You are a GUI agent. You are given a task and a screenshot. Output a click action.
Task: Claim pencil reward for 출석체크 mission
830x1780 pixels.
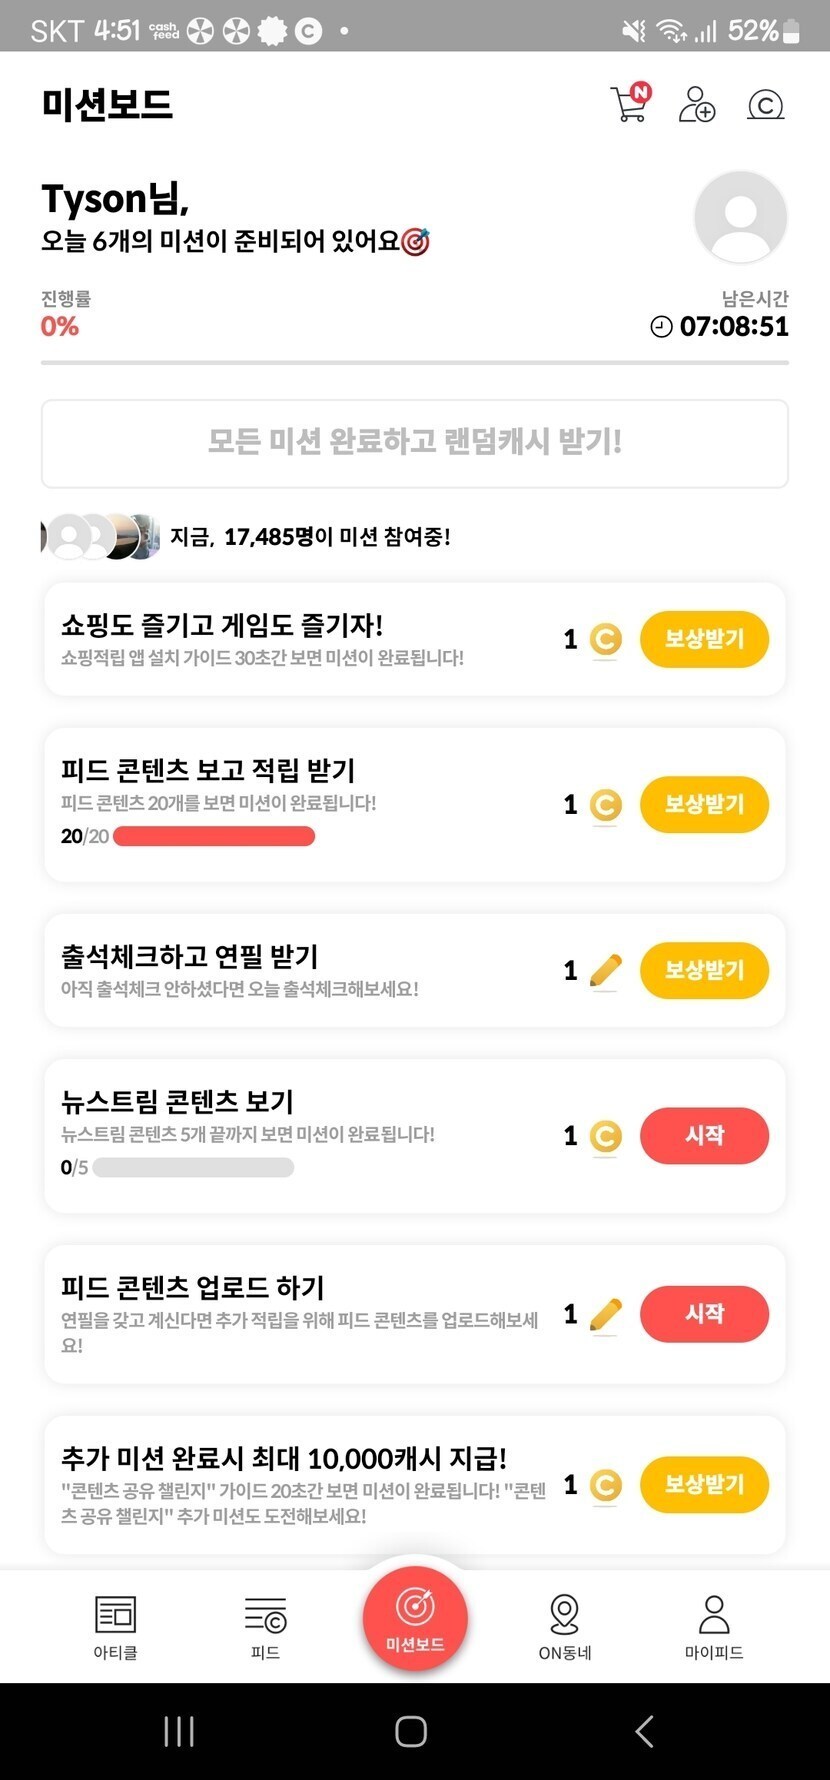pos(704,970)
